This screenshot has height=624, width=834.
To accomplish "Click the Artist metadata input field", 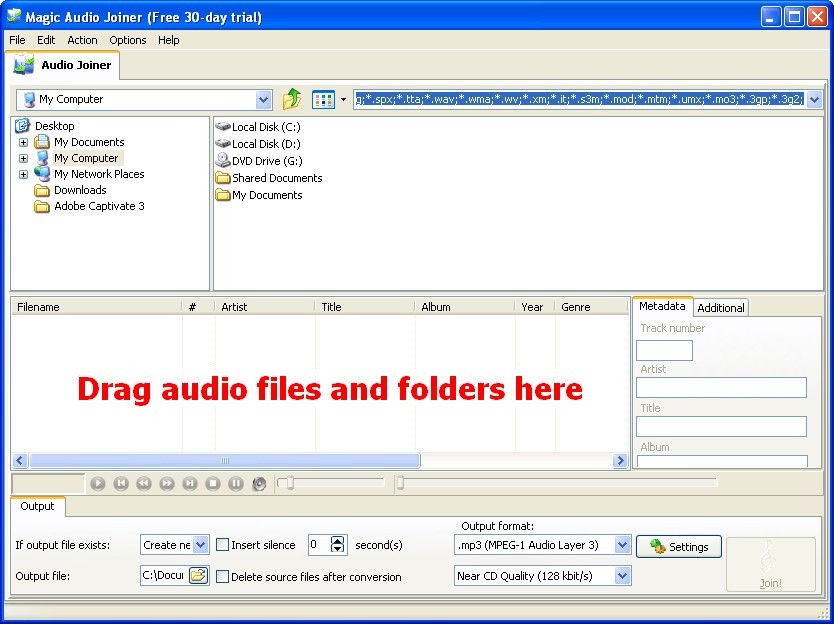I will 721,387.
